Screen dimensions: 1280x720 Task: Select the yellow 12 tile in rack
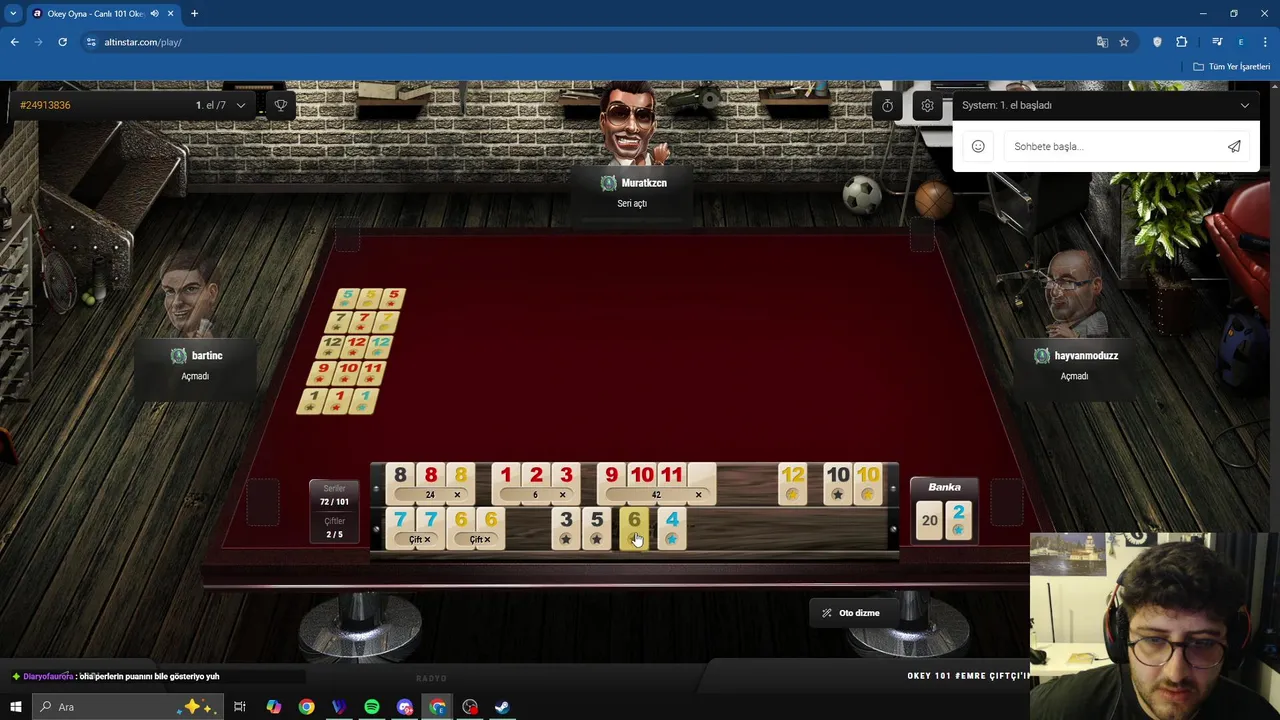tap(793, 484)
